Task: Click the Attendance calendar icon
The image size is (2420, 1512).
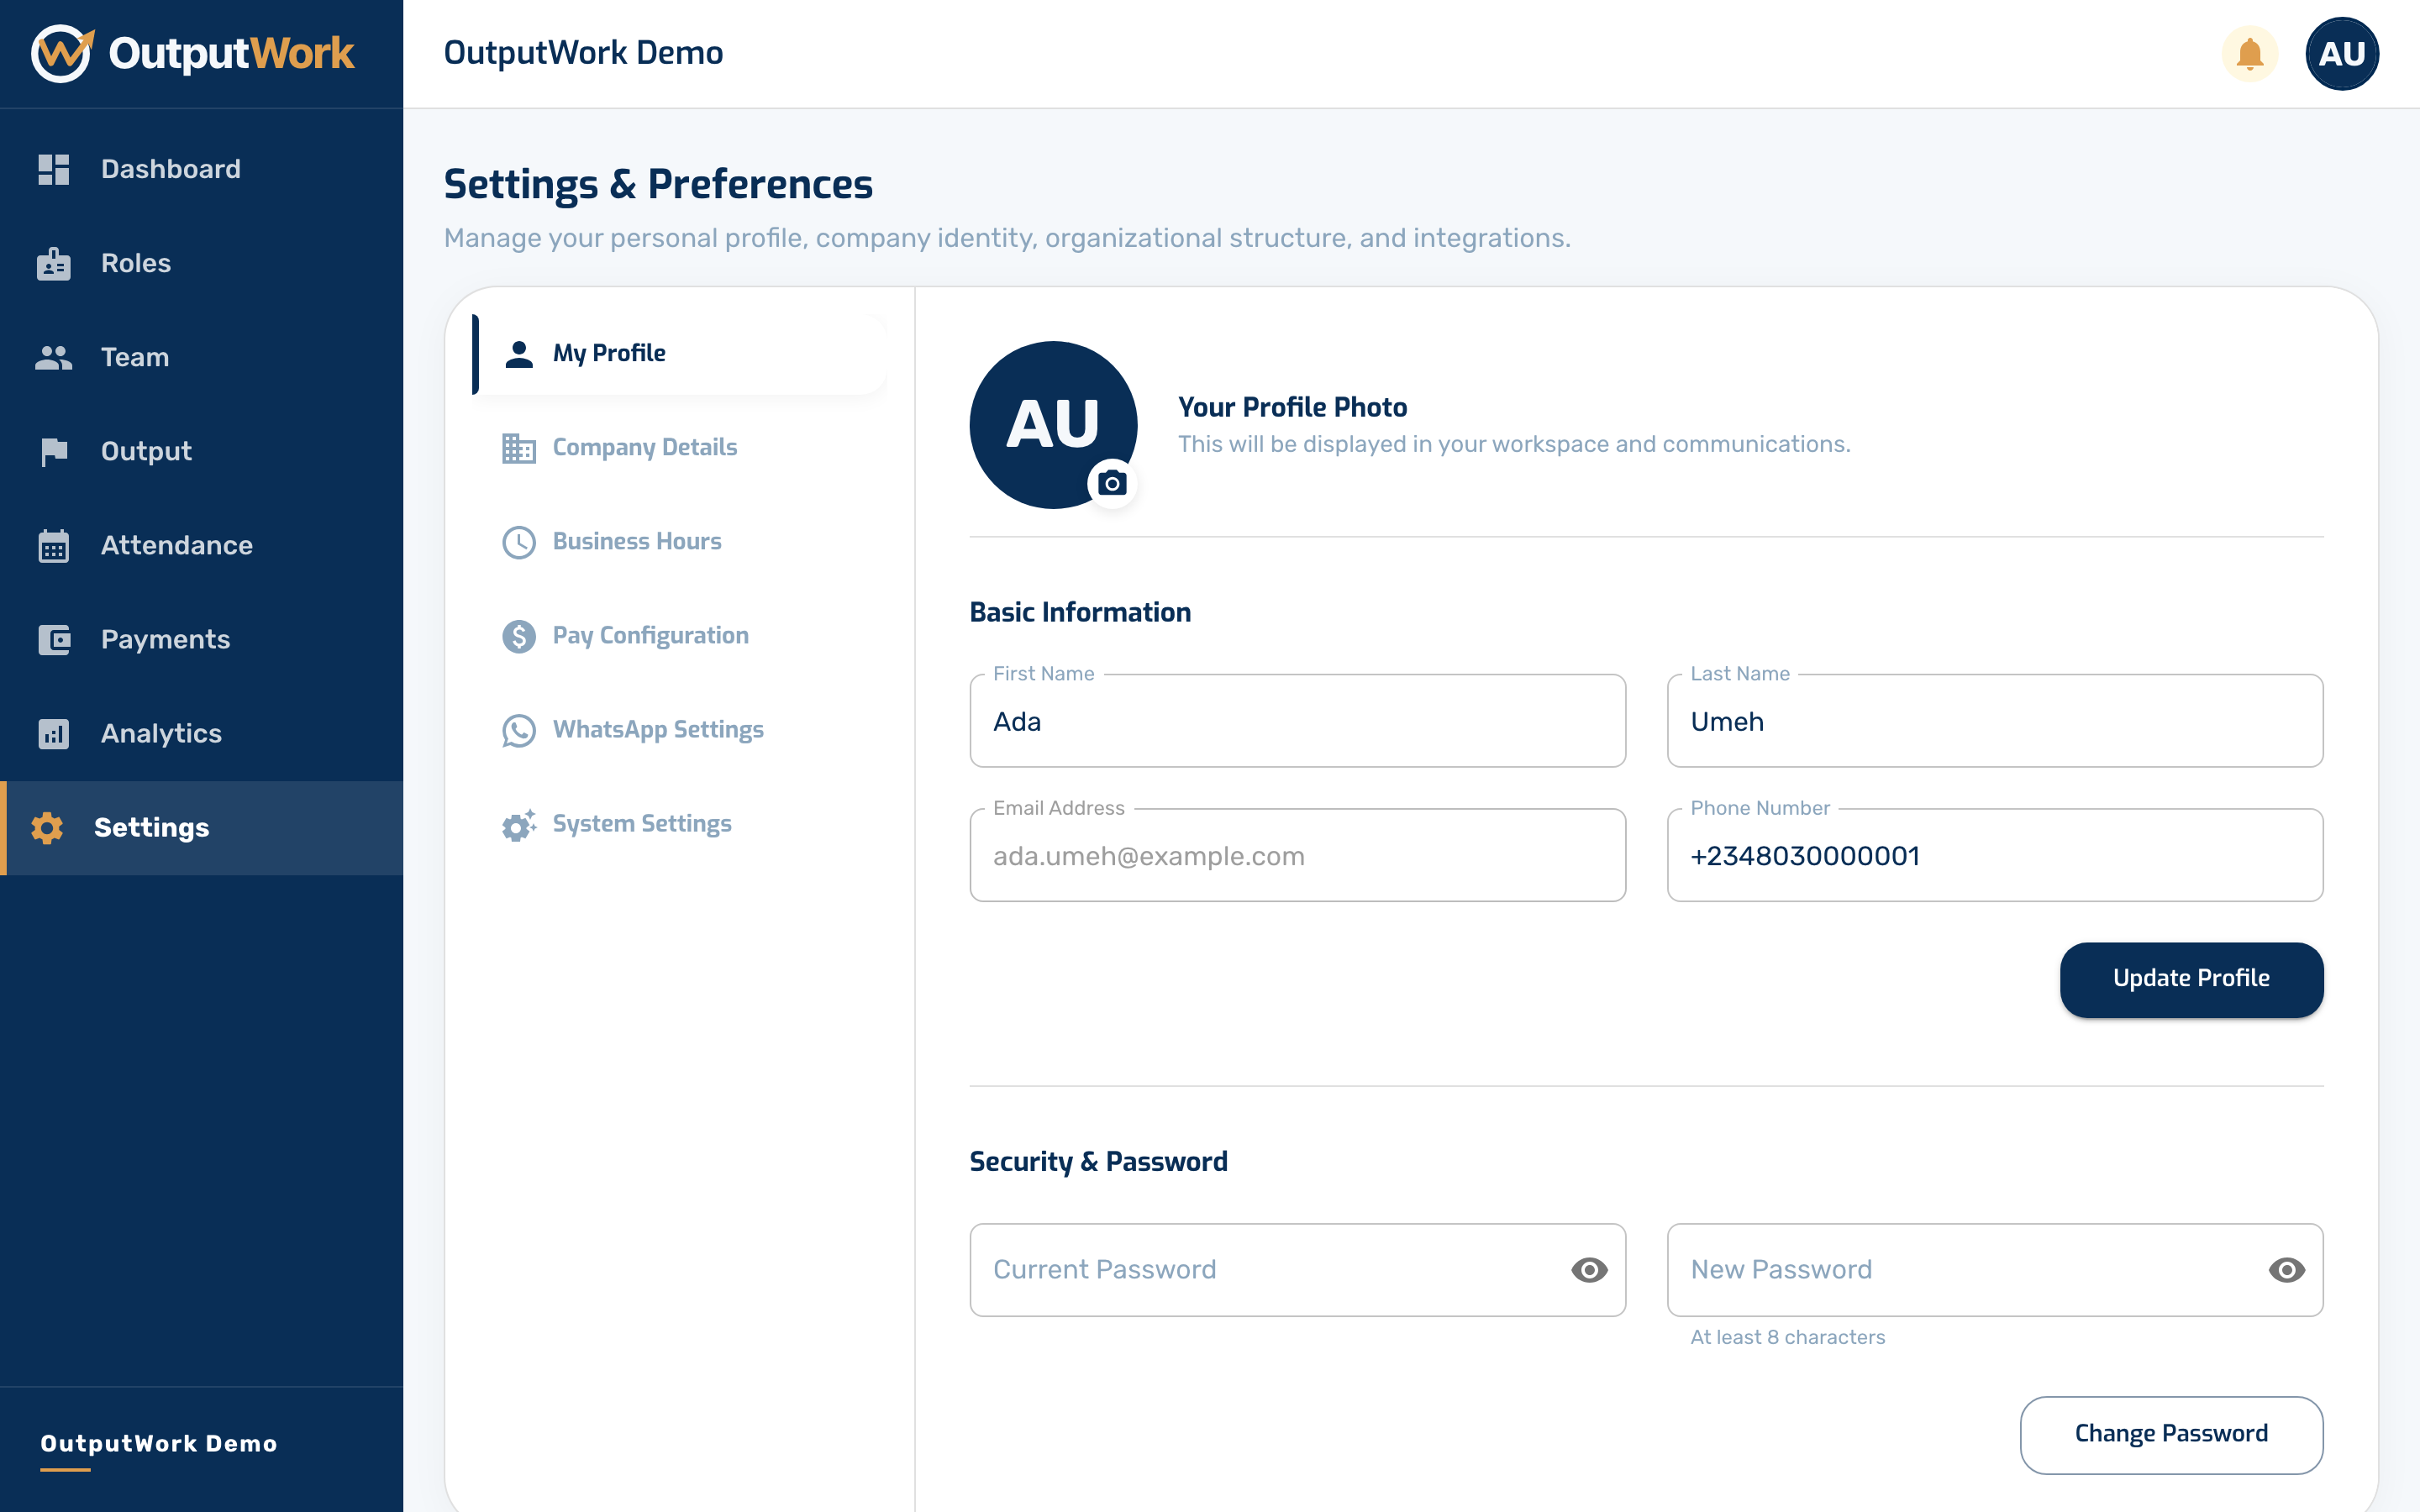Action: tap(54, 545)
